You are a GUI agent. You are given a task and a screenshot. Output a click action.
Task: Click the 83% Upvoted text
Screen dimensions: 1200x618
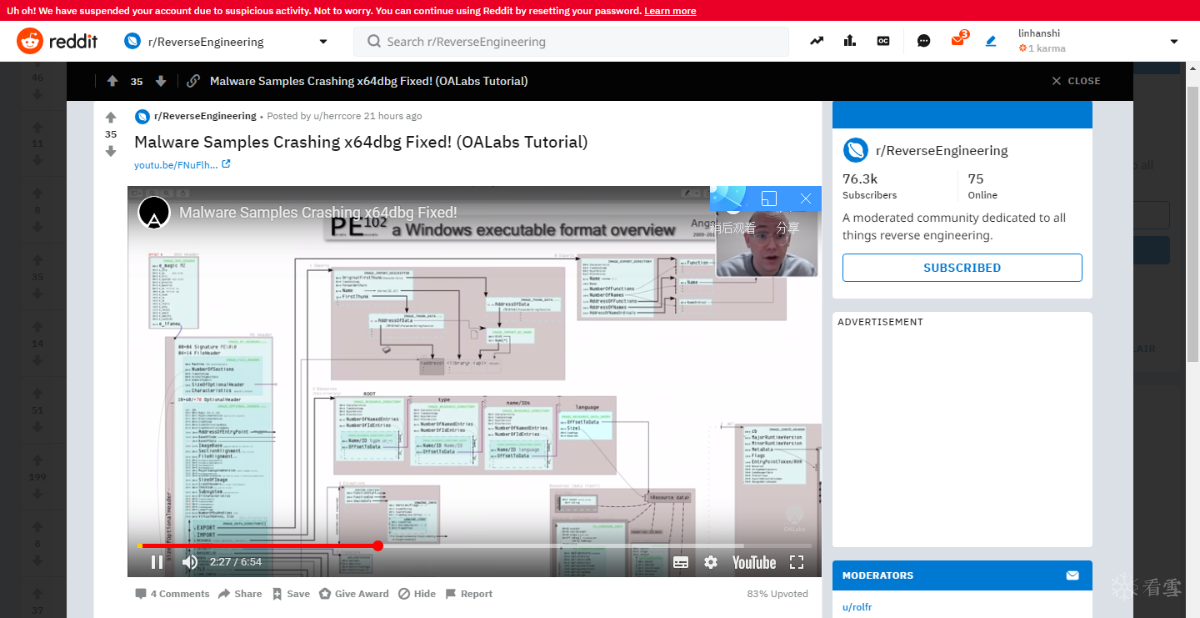[777, 594]
